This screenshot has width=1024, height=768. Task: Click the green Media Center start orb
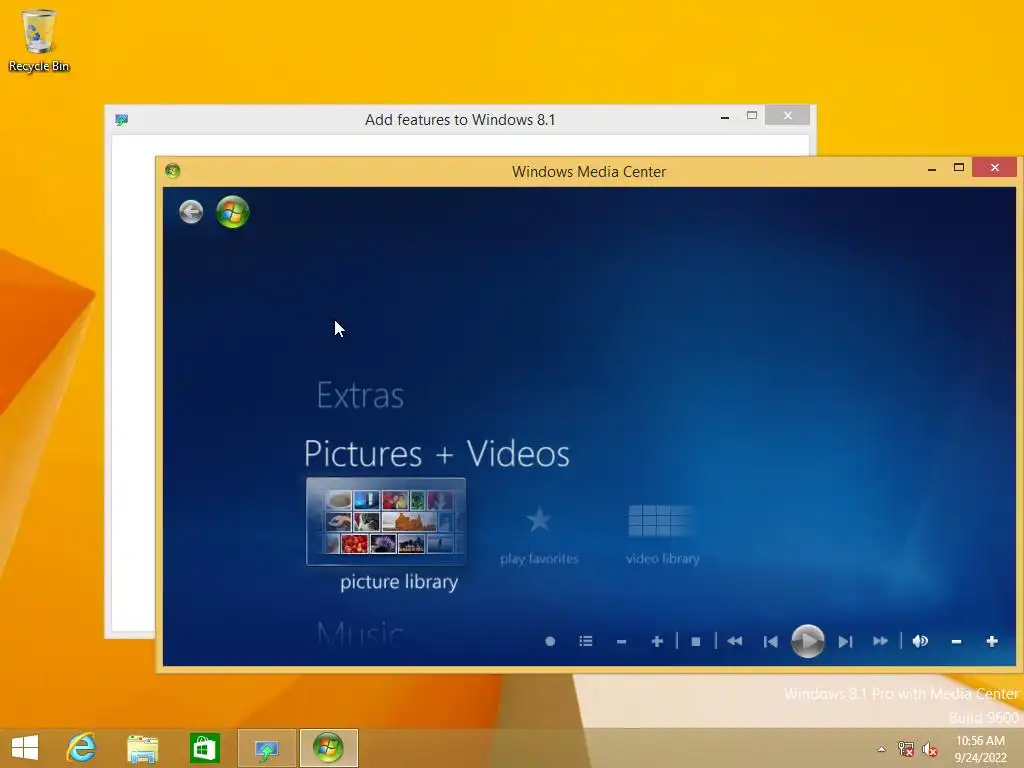pos(232,212)
